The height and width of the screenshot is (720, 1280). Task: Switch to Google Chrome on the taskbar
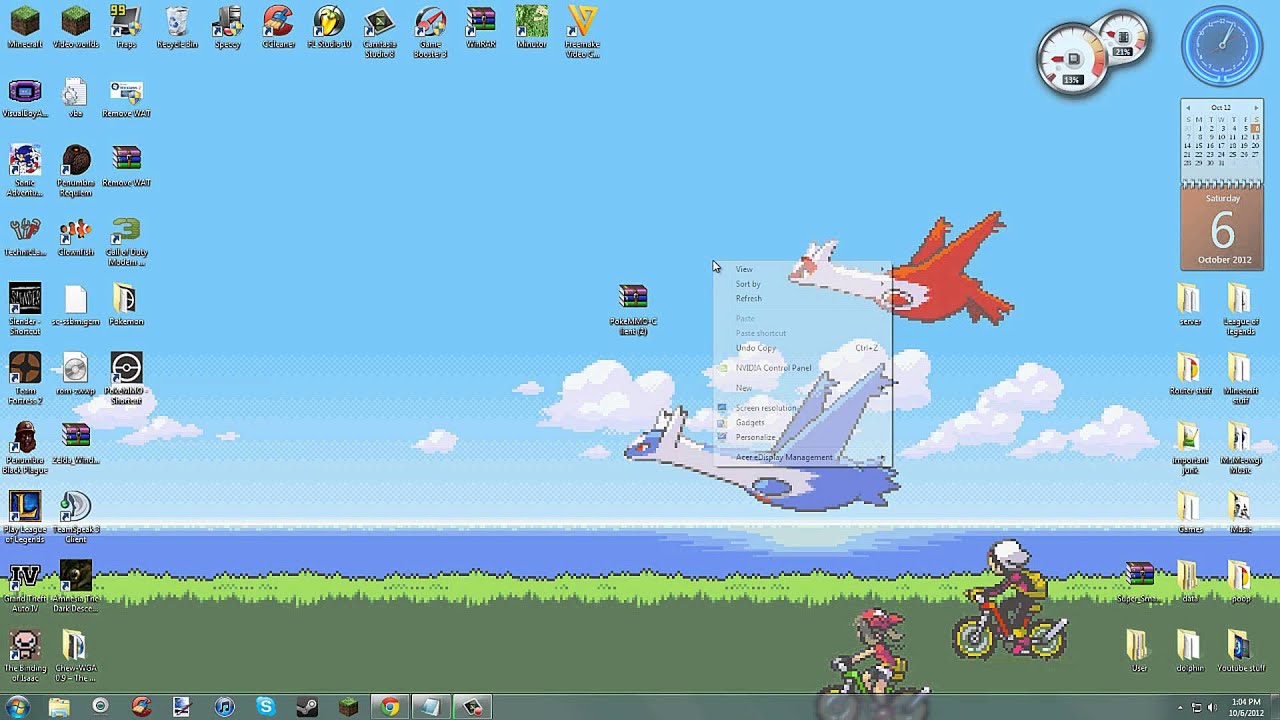coord(390,707)
